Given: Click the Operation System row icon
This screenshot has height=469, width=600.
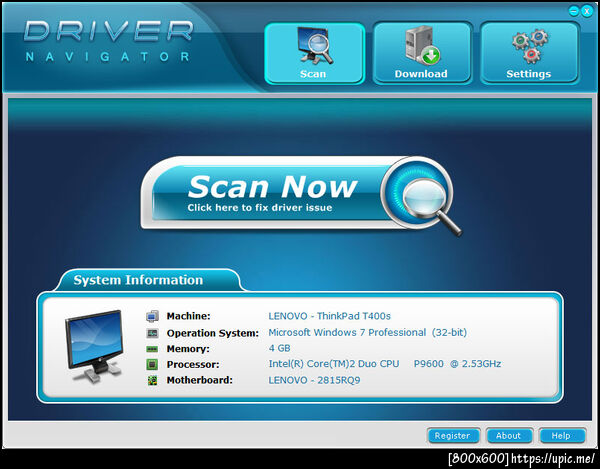Looking at the screenshot, I should 152,333.
